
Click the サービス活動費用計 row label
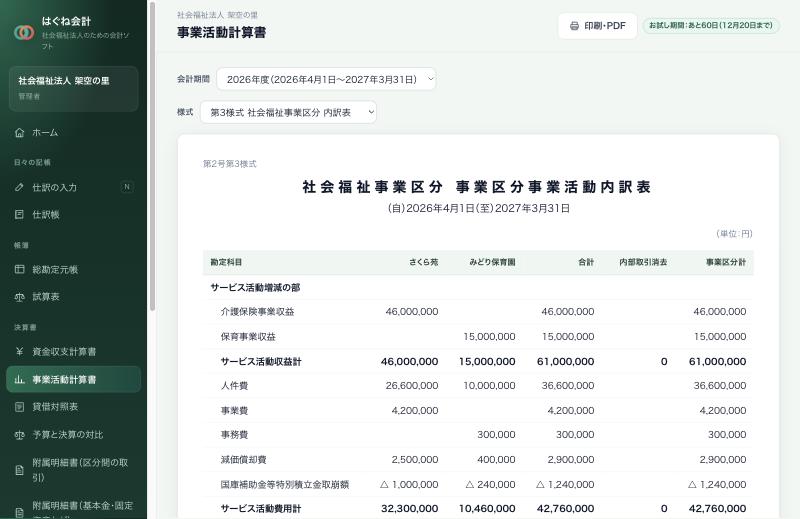pyautogui.click(x=261, y=509)
